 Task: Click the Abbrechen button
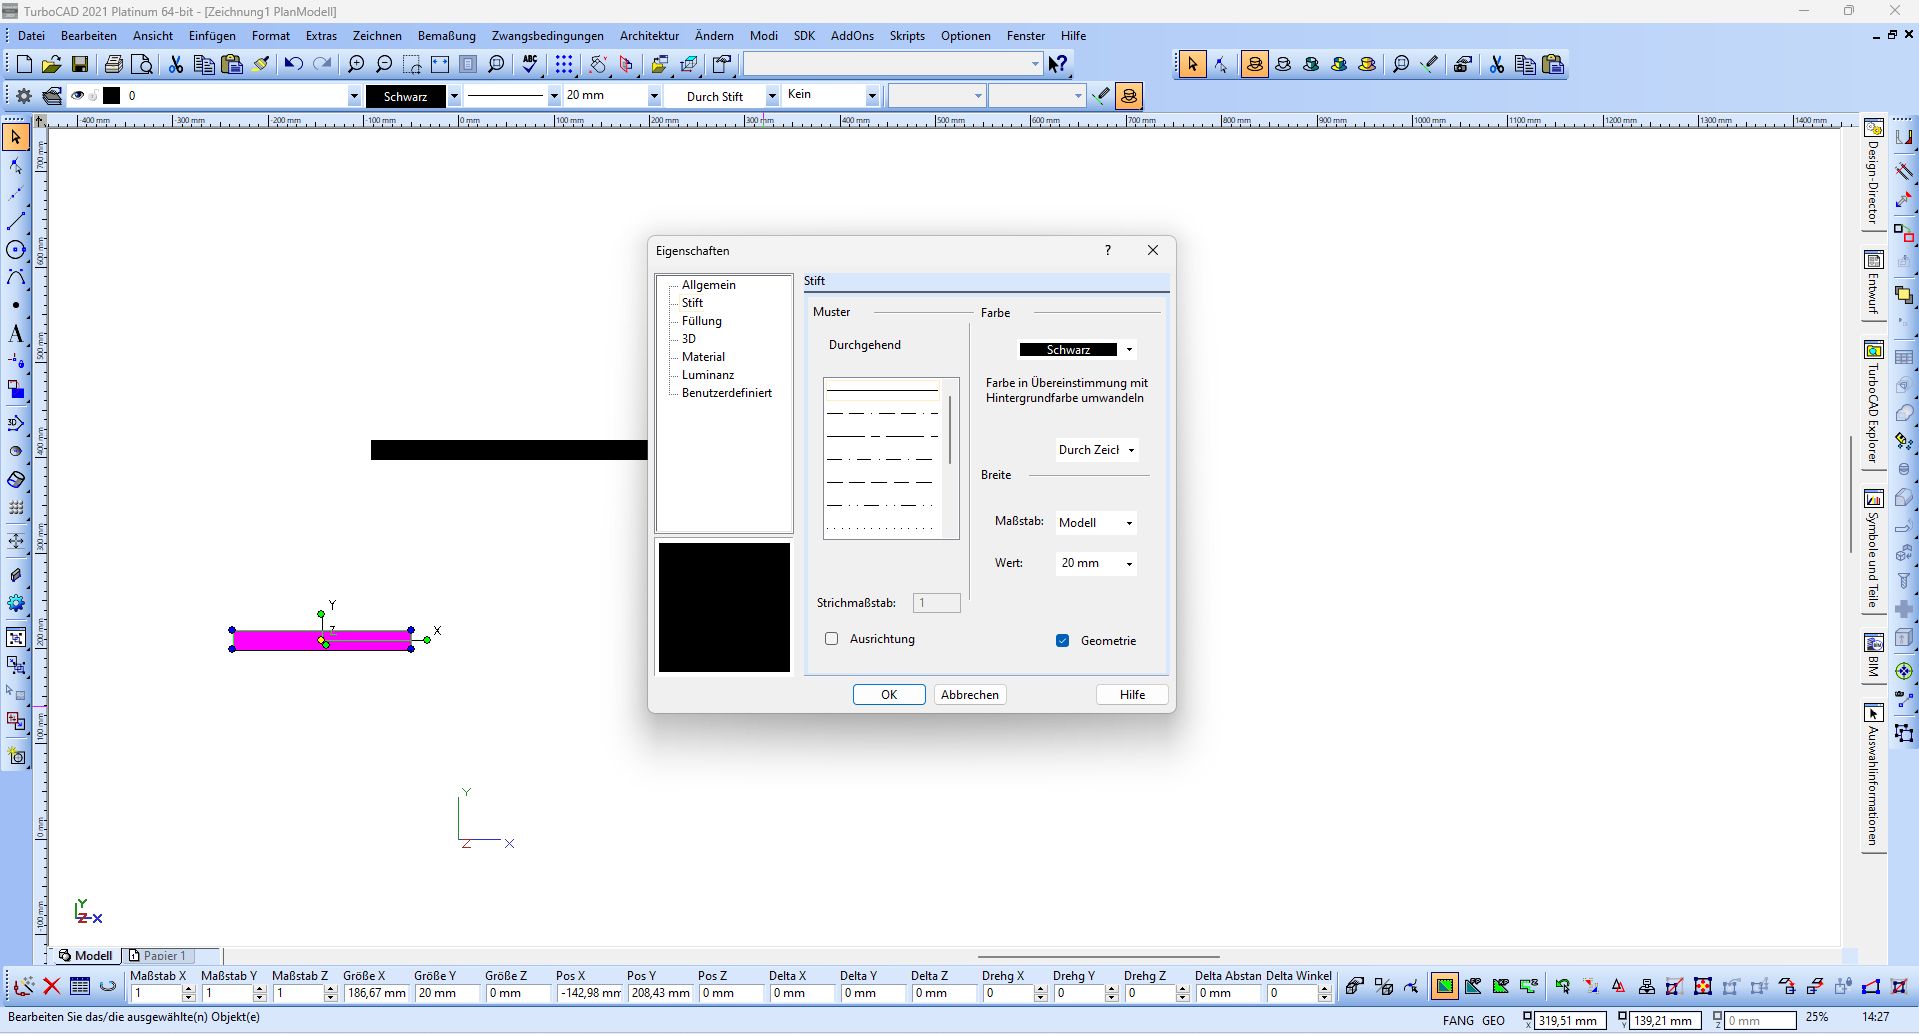(x=969, y=695)
